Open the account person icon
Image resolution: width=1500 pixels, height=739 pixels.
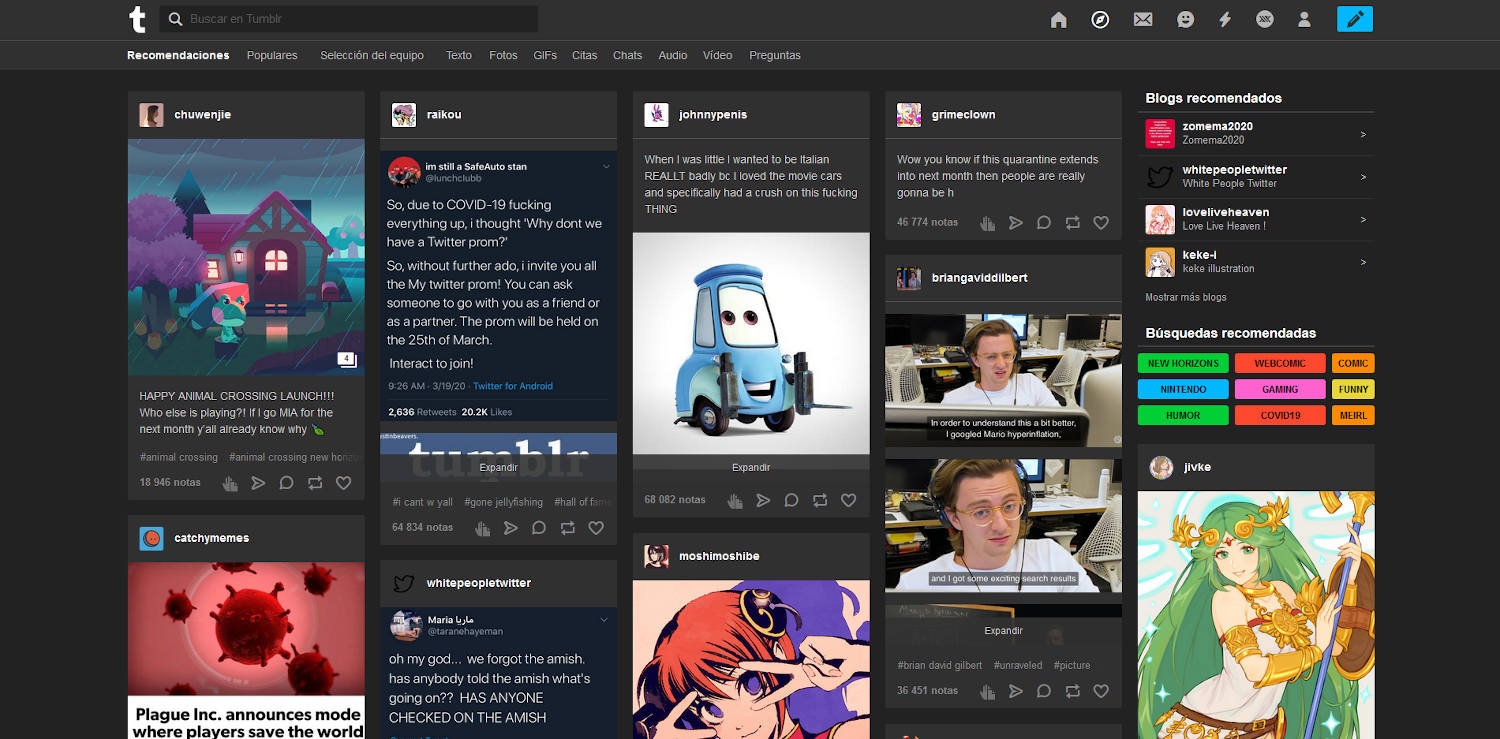coord(1304,20)
